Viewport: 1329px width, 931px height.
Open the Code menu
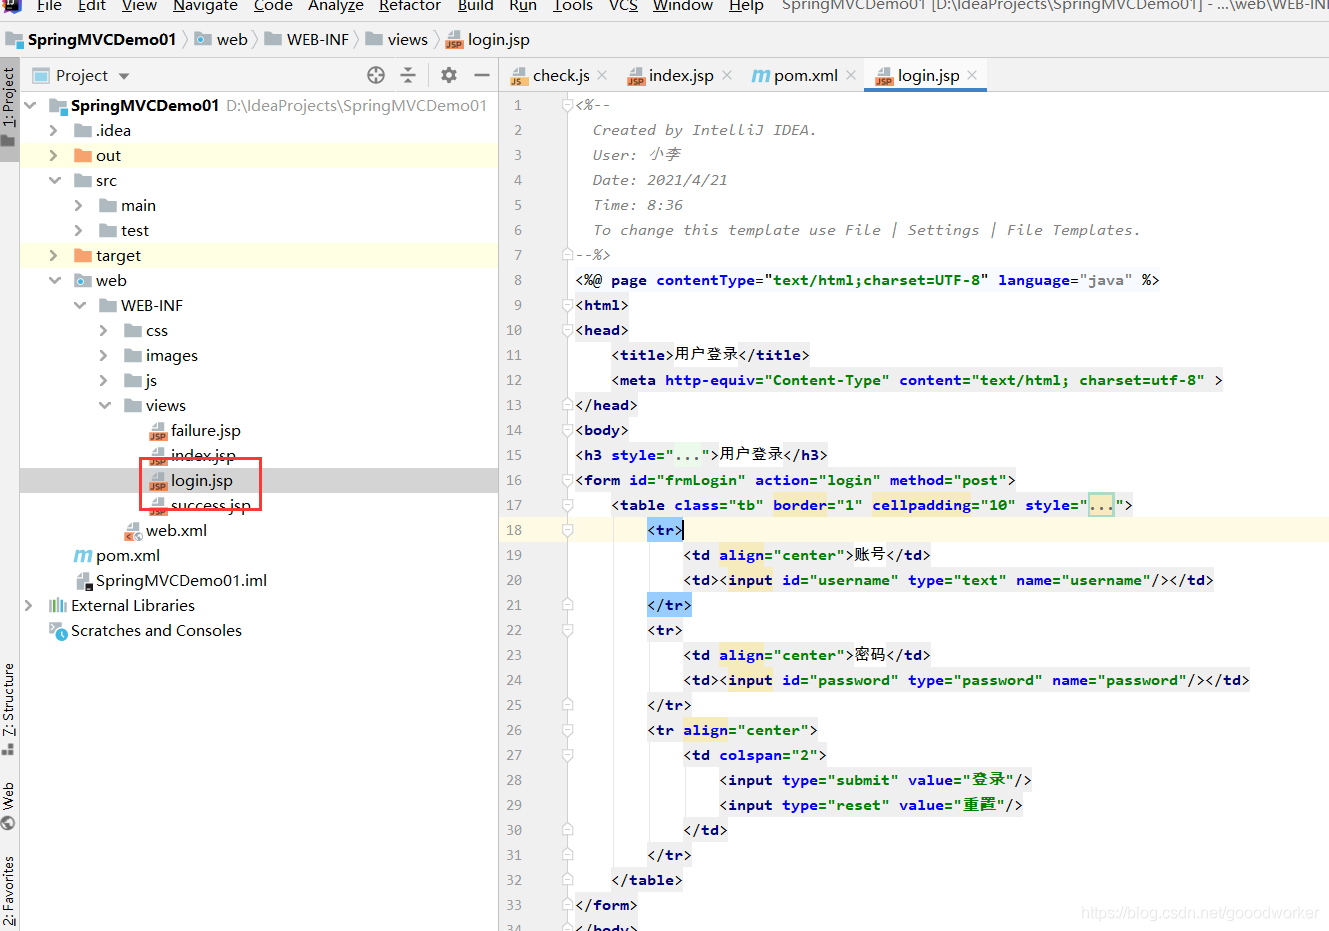(x=273, y=6)
